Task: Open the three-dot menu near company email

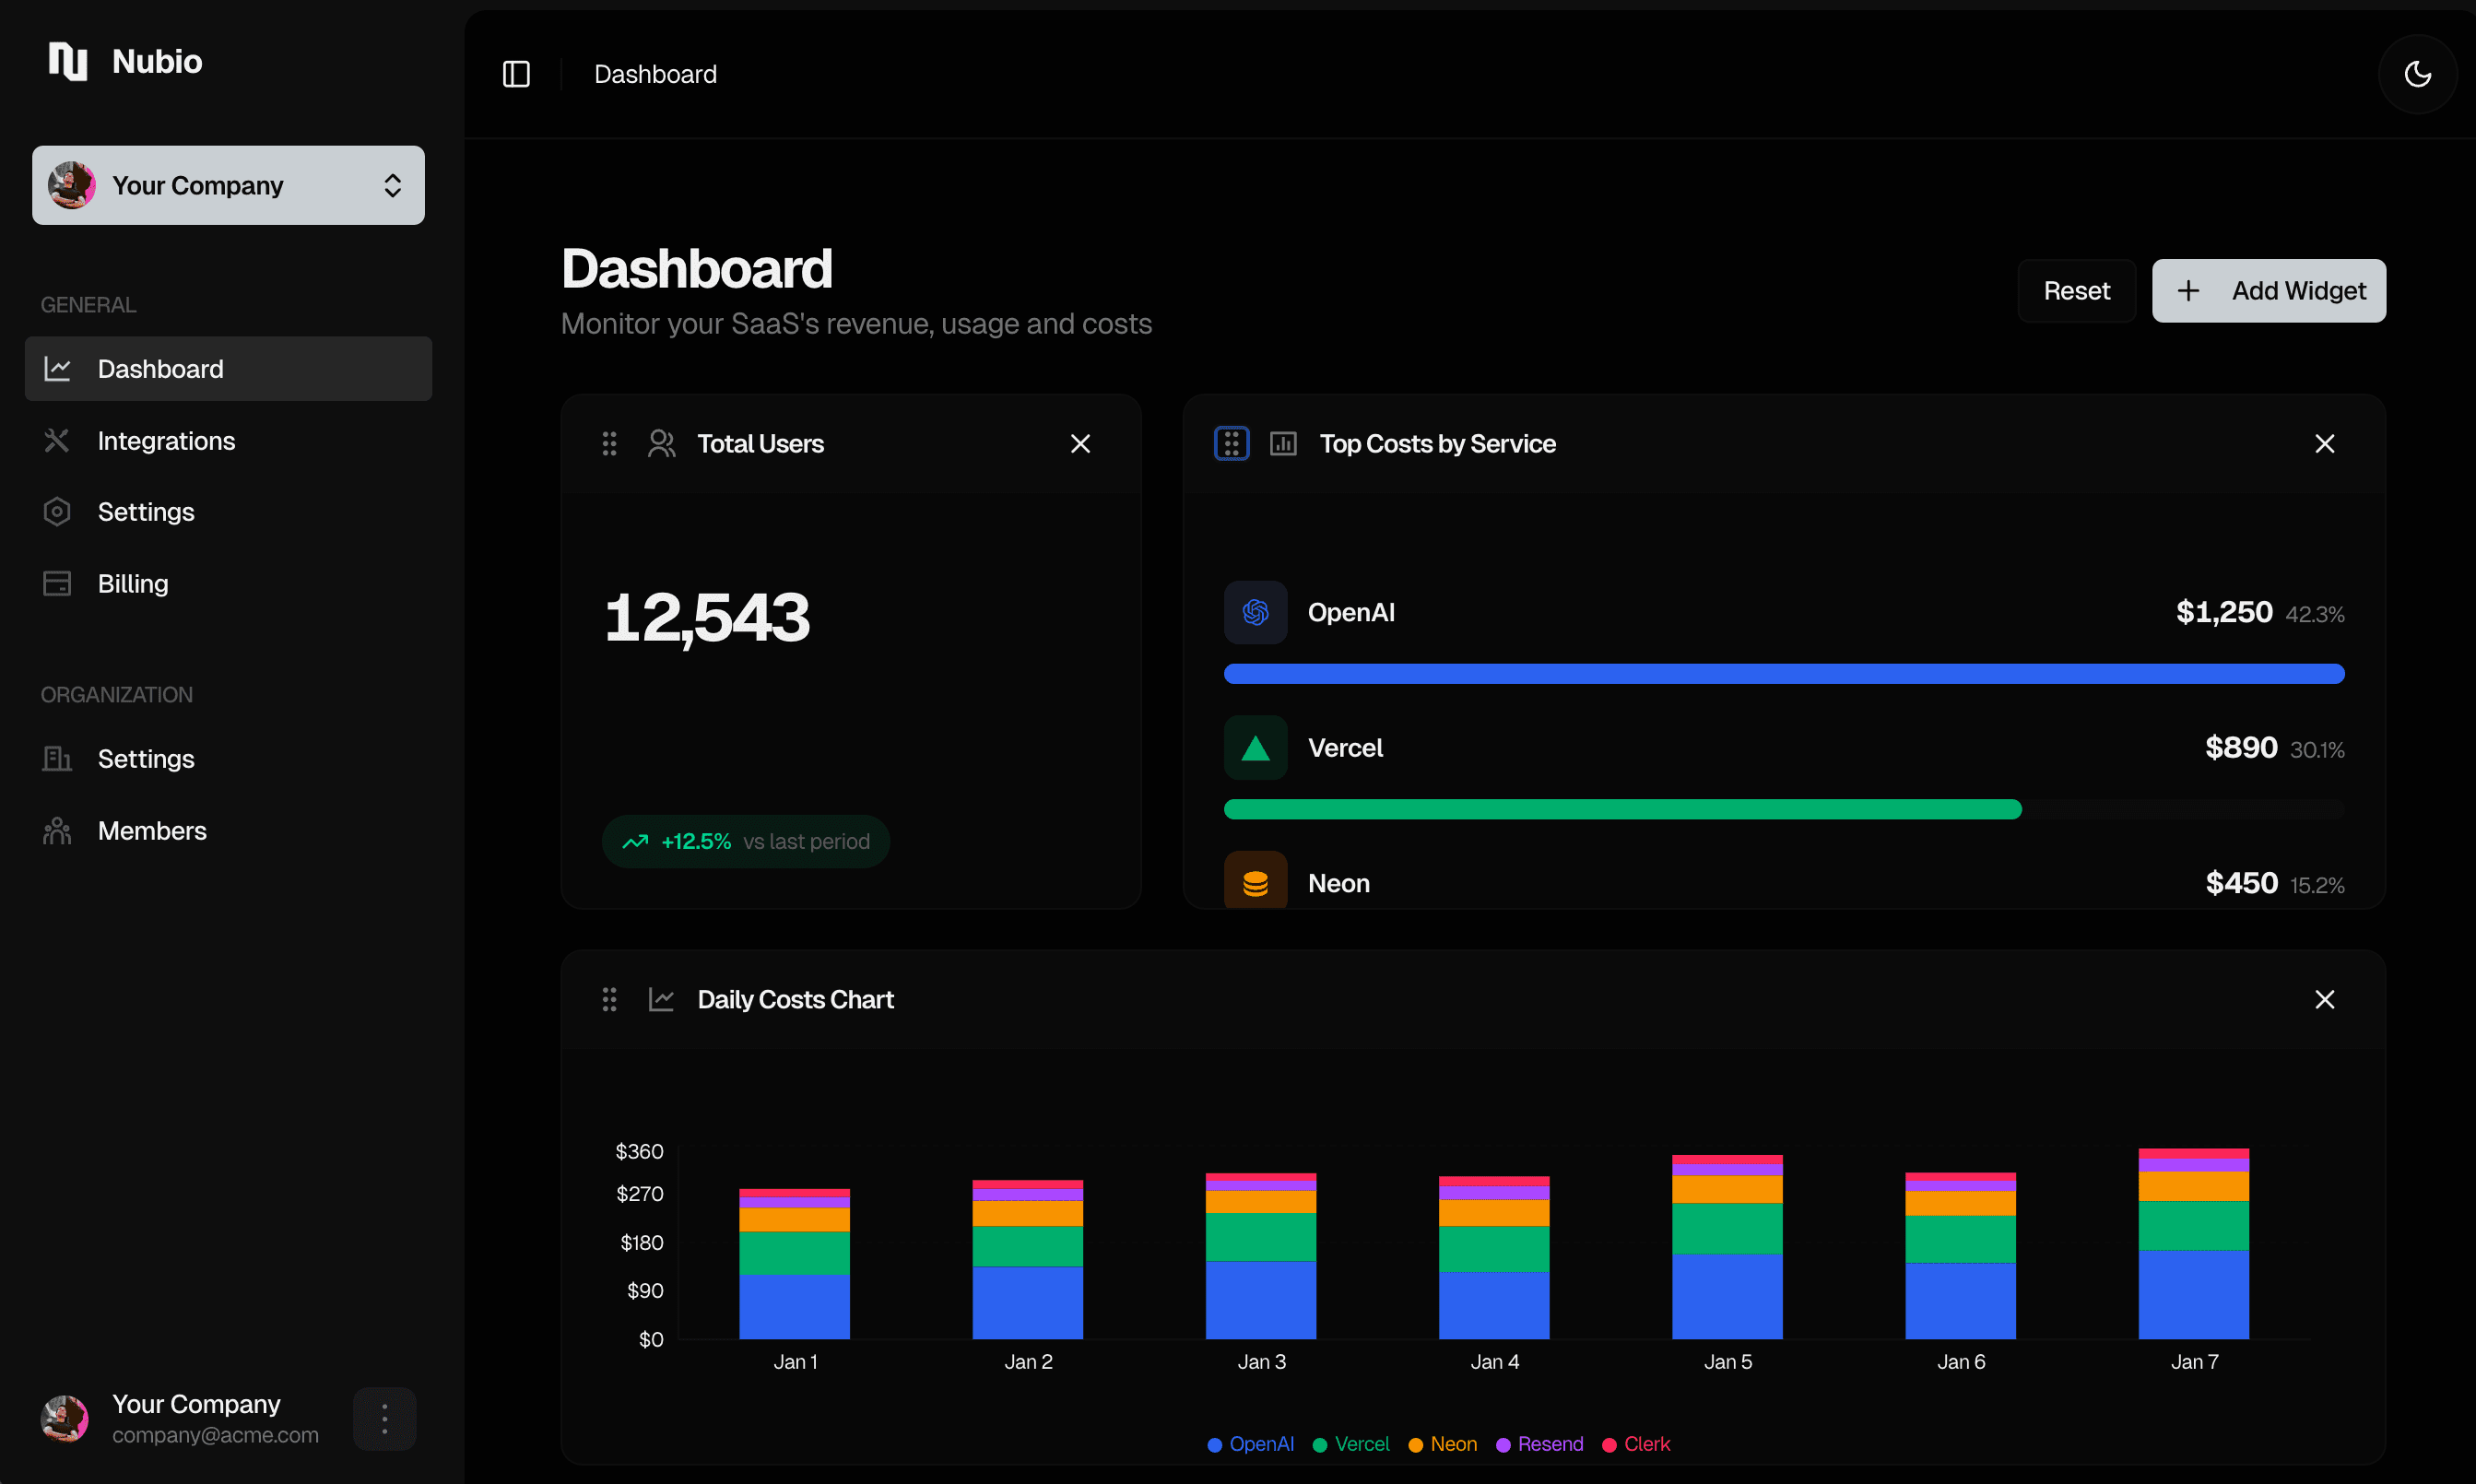Action: [384, 1418]
